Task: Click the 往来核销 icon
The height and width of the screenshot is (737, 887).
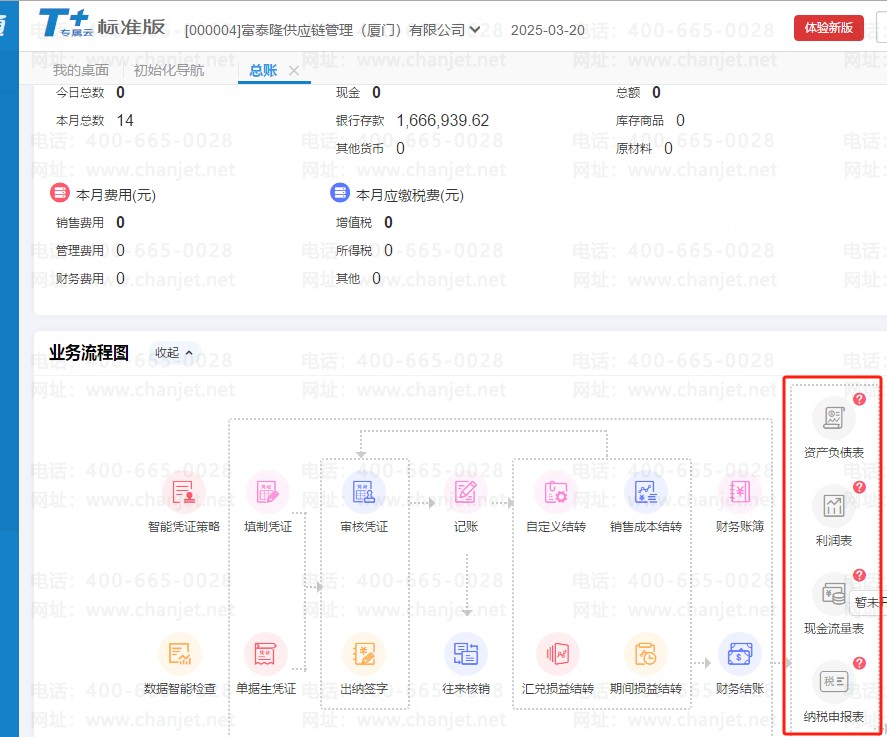Action: click(466, 655)
